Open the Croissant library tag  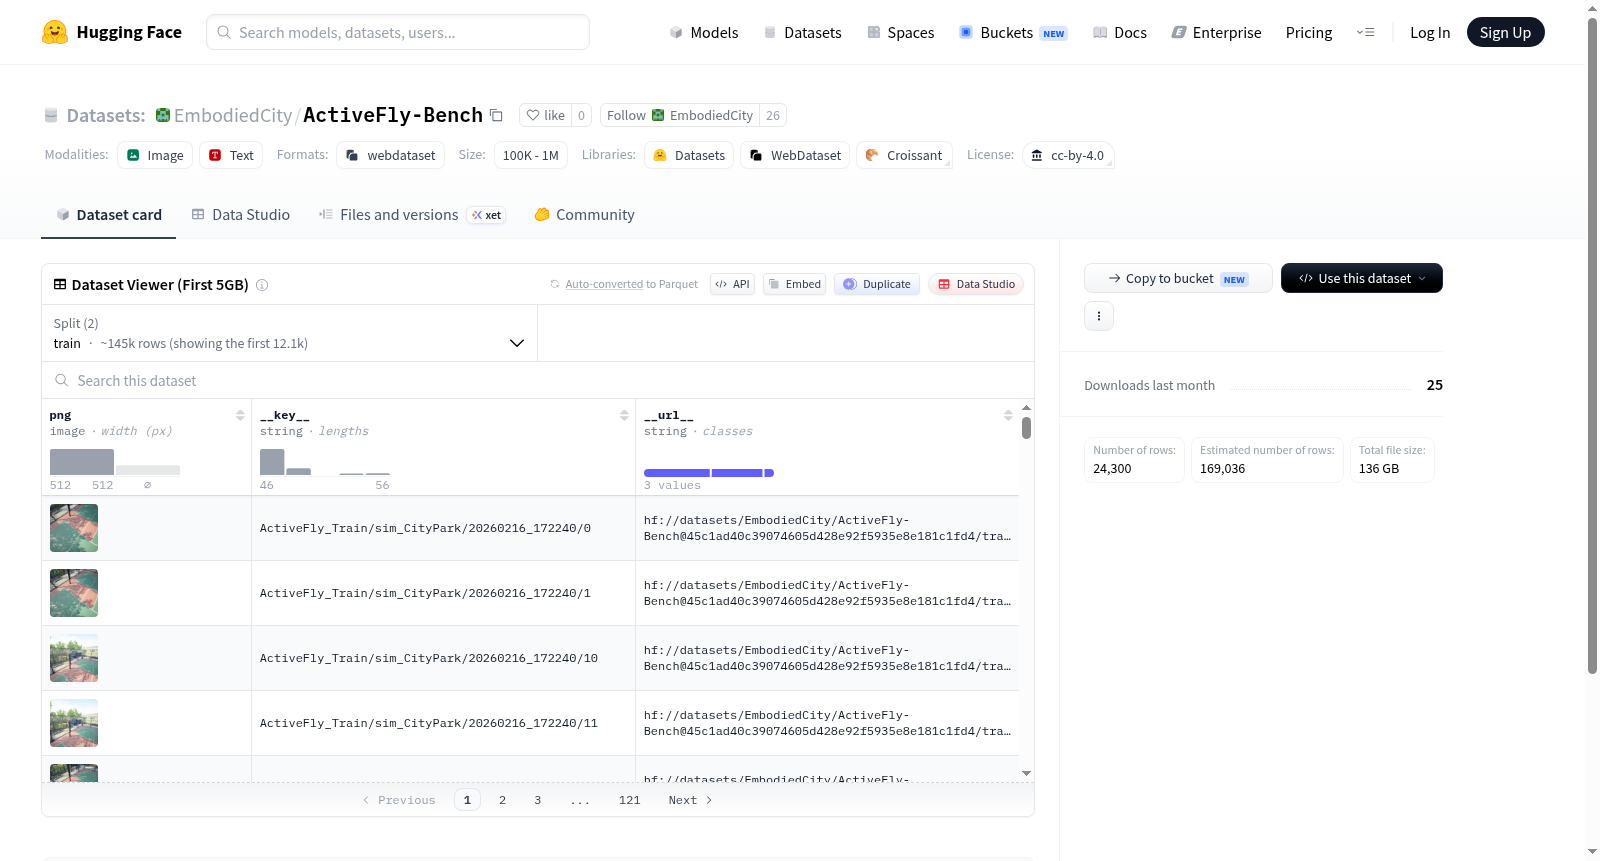(x=904, y=155)
